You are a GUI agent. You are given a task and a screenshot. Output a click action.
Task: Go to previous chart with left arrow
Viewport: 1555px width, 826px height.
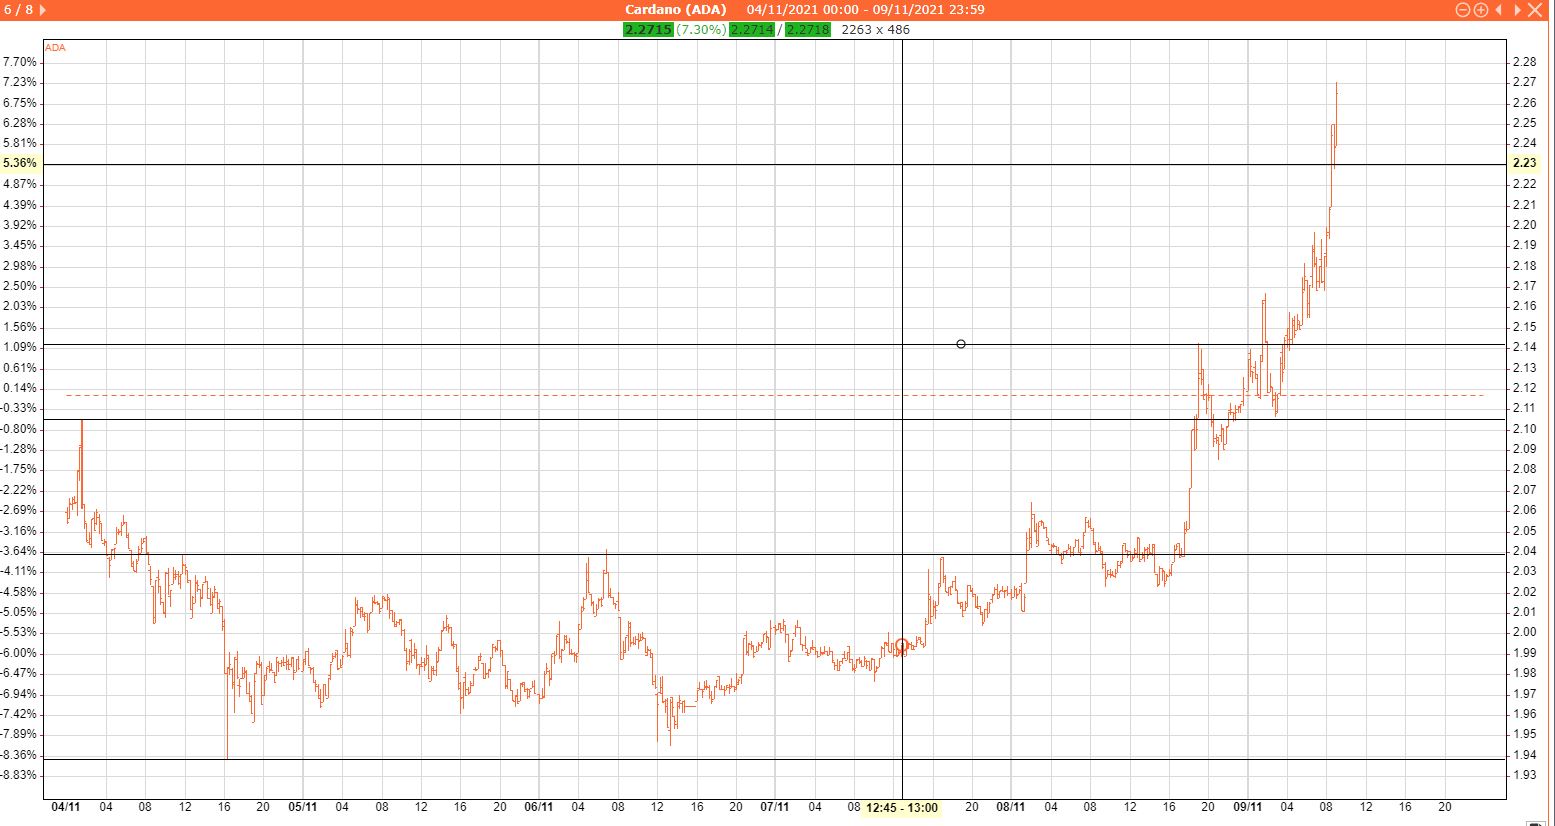[1498, 10]
